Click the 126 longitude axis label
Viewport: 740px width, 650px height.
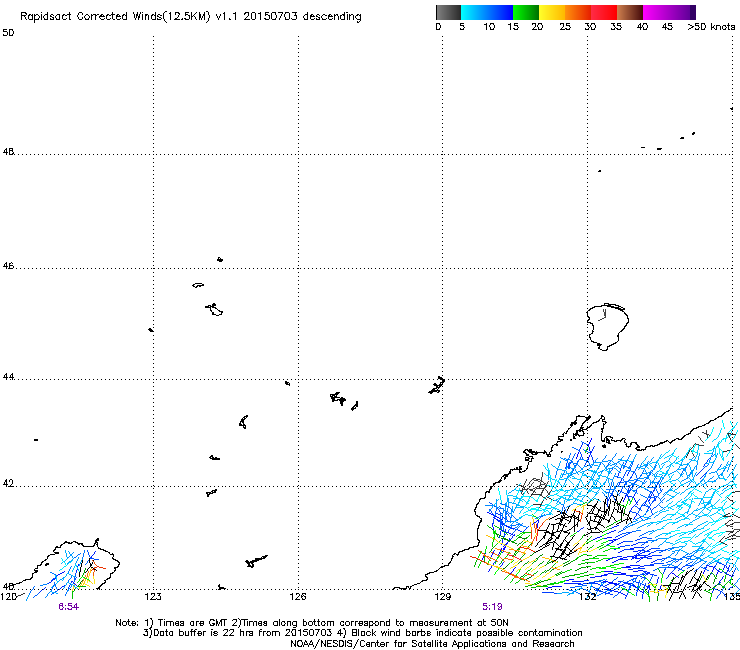(298, 597)
